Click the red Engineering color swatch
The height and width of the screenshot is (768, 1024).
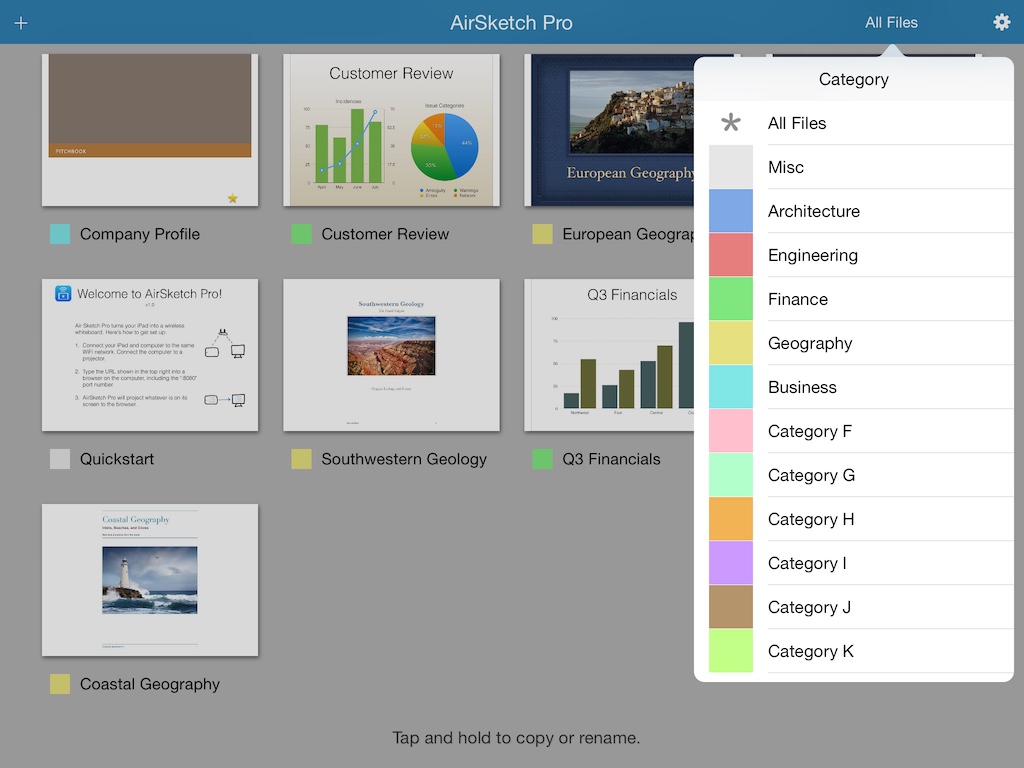[731, 255]
